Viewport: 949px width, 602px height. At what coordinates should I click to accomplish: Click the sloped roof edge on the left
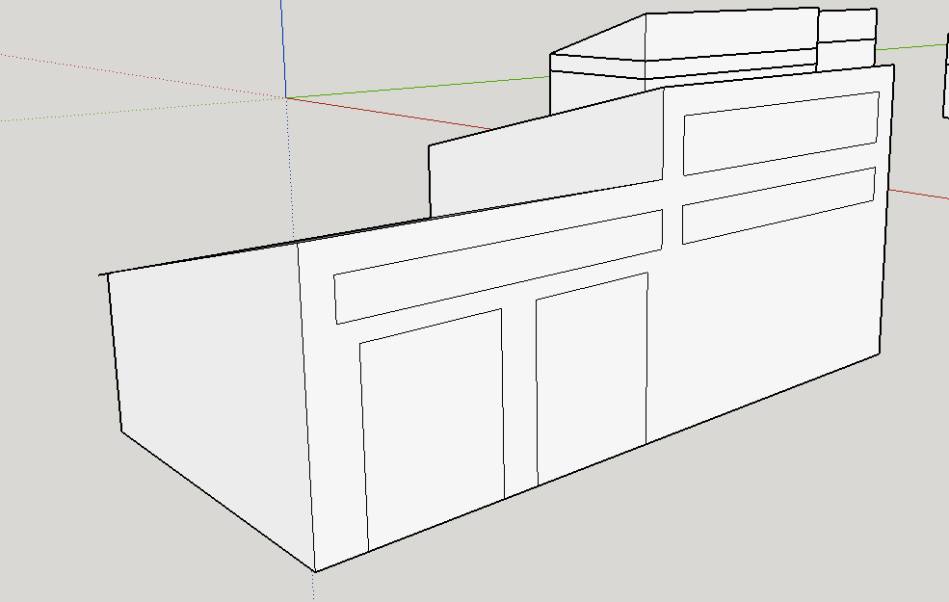click(x=200, y=257)
